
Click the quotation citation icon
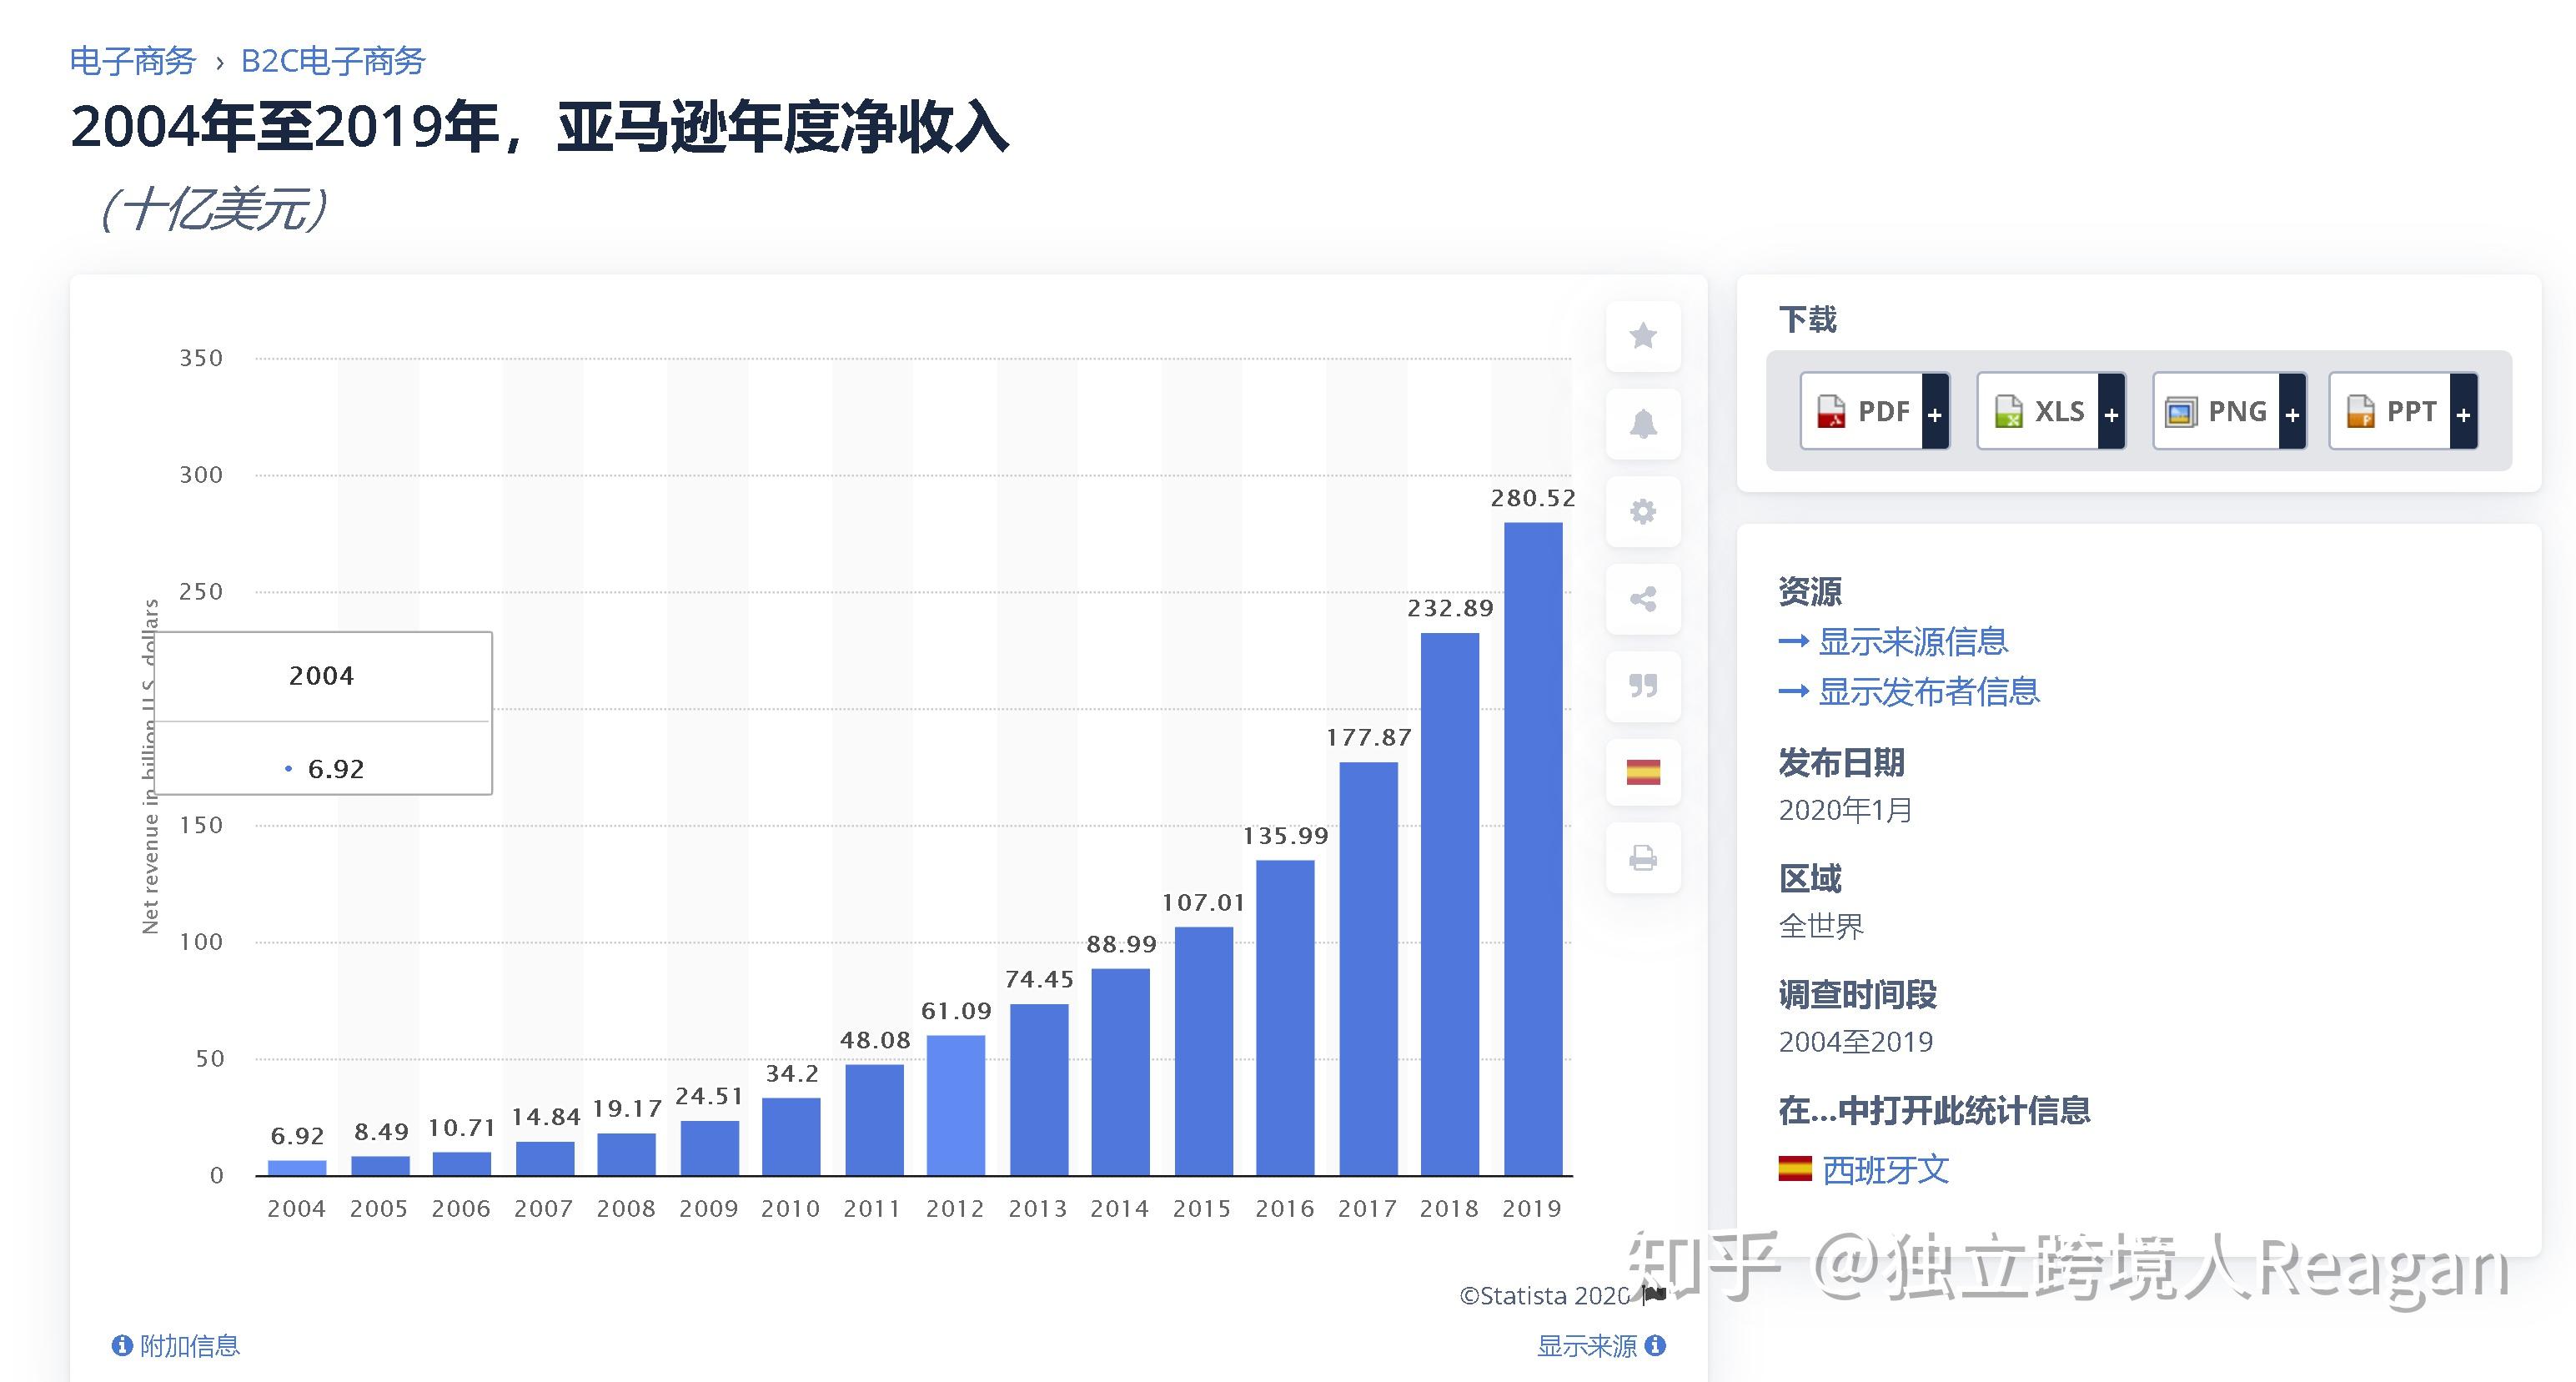1643,686
